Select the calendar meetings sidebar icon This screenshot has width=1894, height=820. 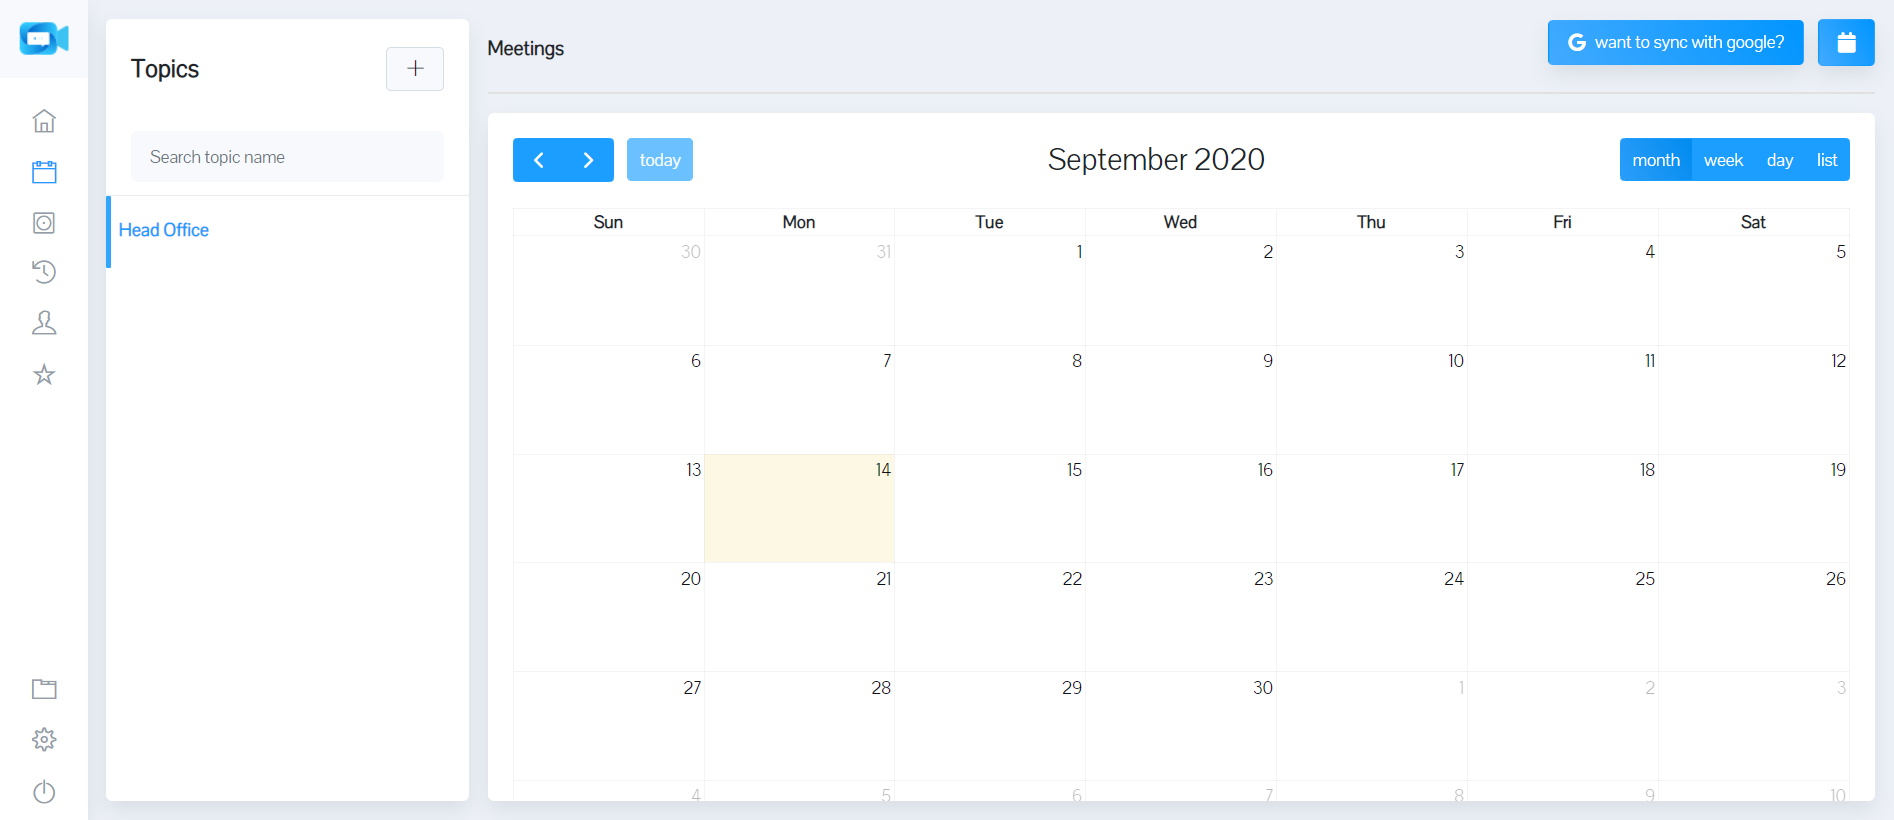(x=44, y=172)
